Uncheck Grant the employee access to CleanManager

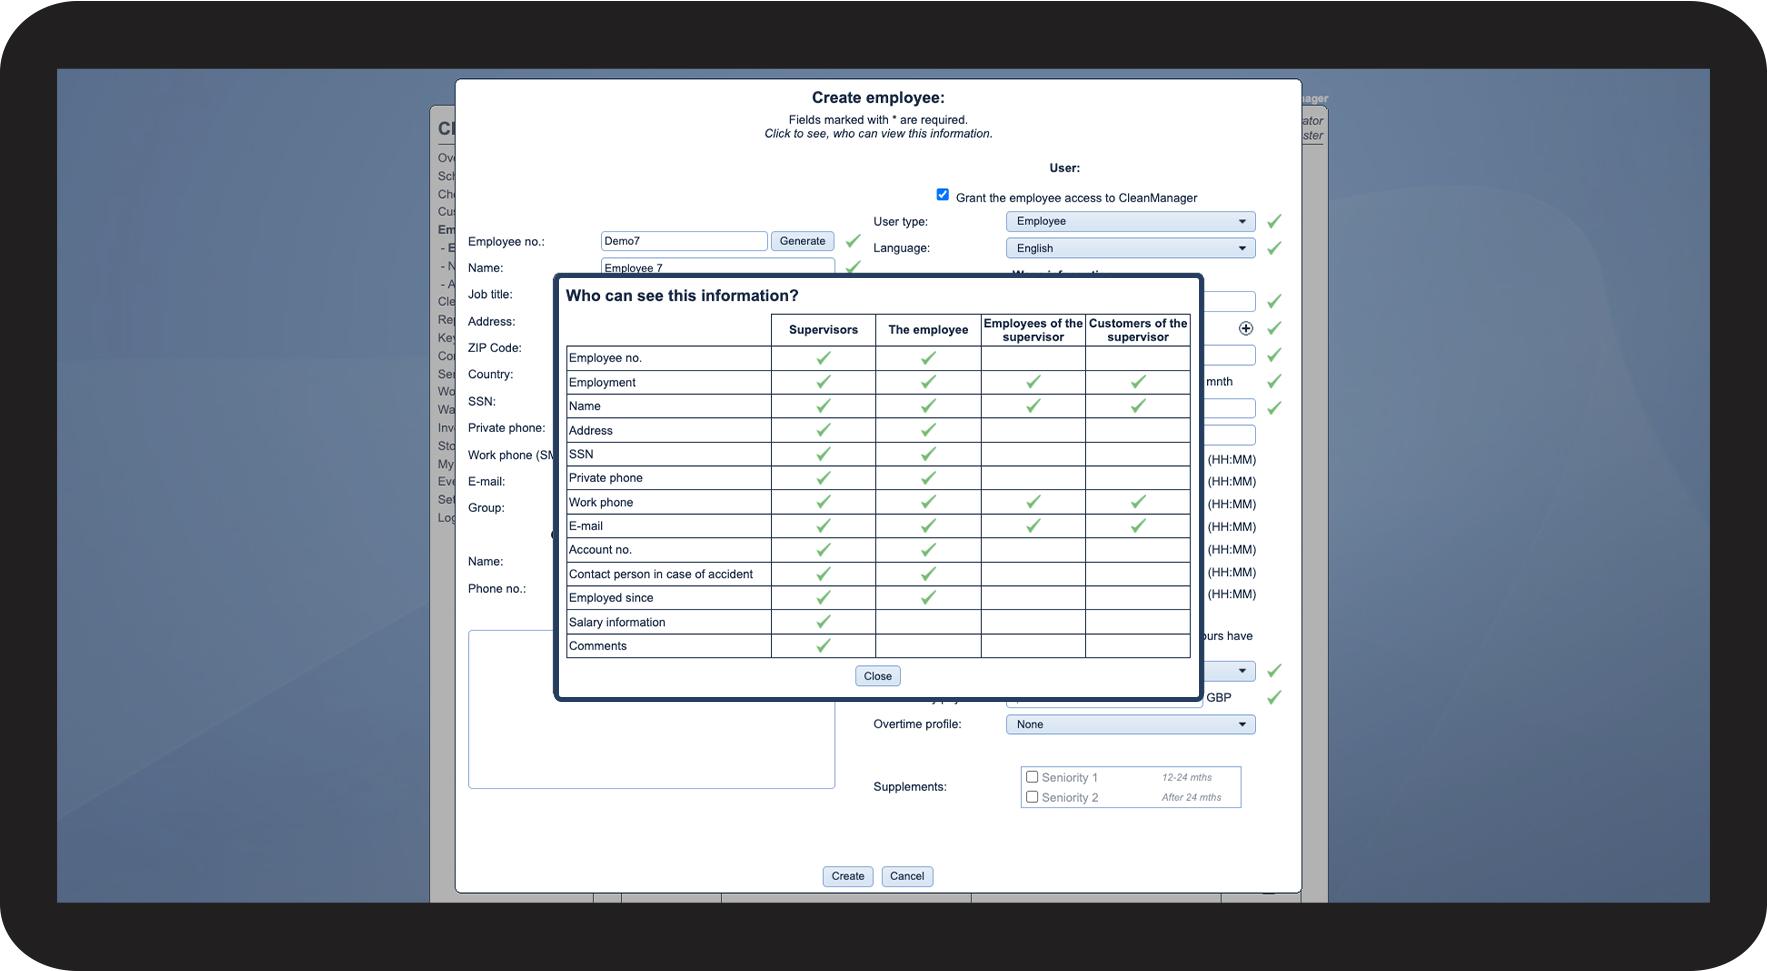coord(943,195)
